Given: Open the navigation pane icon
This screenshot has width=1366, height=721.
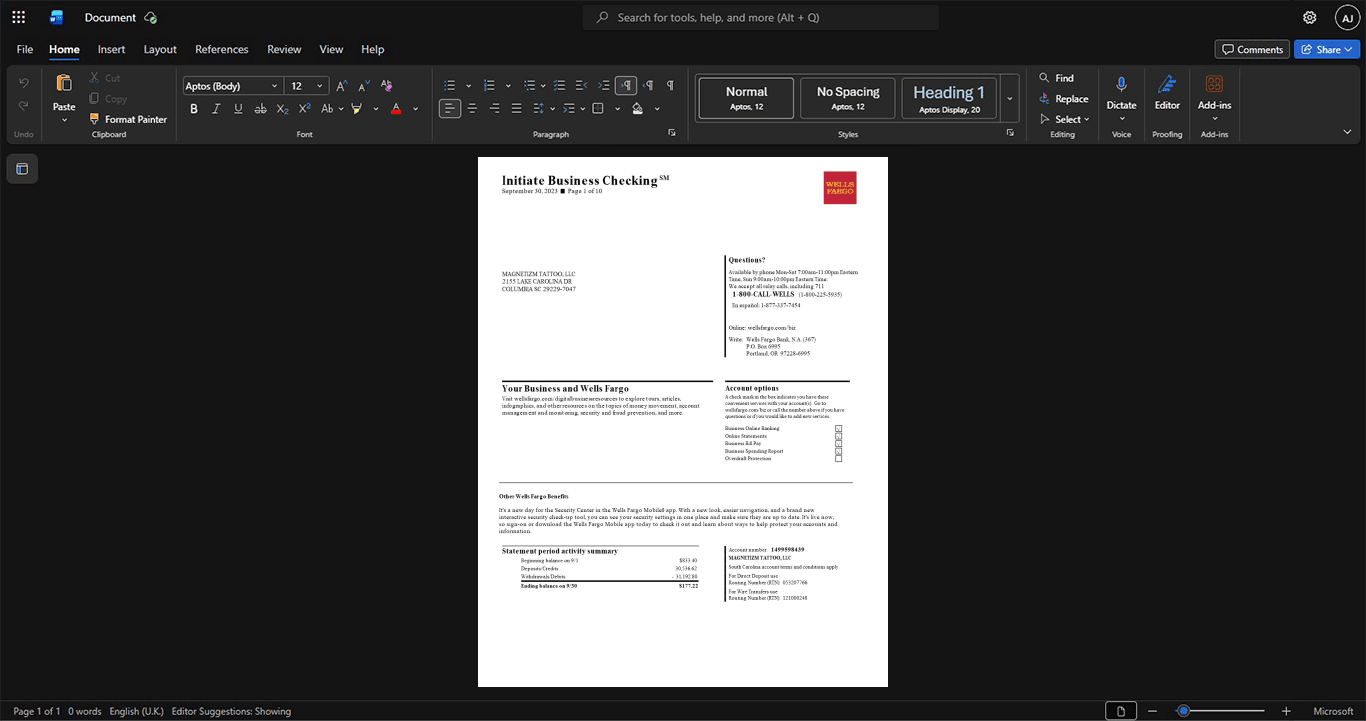Looking at the screenshot, I should click(22, 169).
